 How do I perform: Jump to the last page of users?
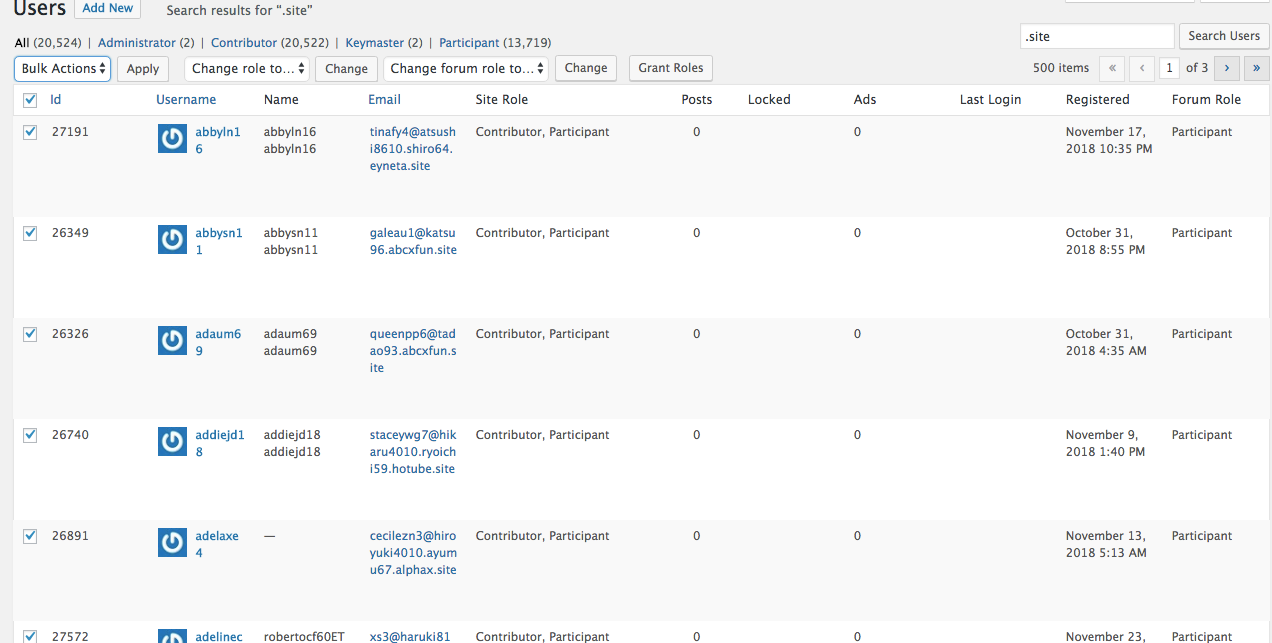pos(1256,68)
